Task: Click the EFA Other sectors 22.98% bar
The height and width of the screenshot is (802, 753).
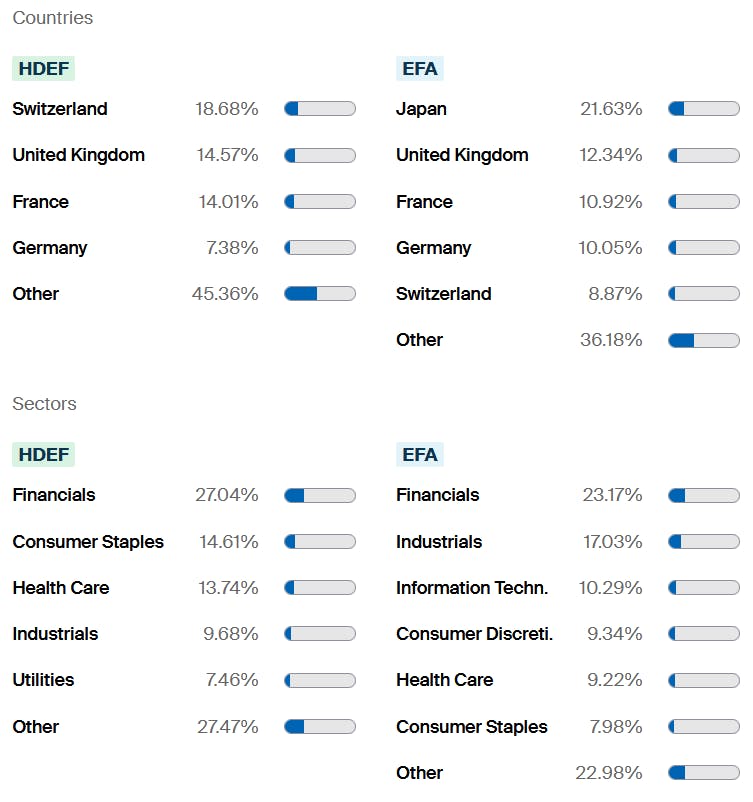Action: pyautogui.click(x=704, y=773)
